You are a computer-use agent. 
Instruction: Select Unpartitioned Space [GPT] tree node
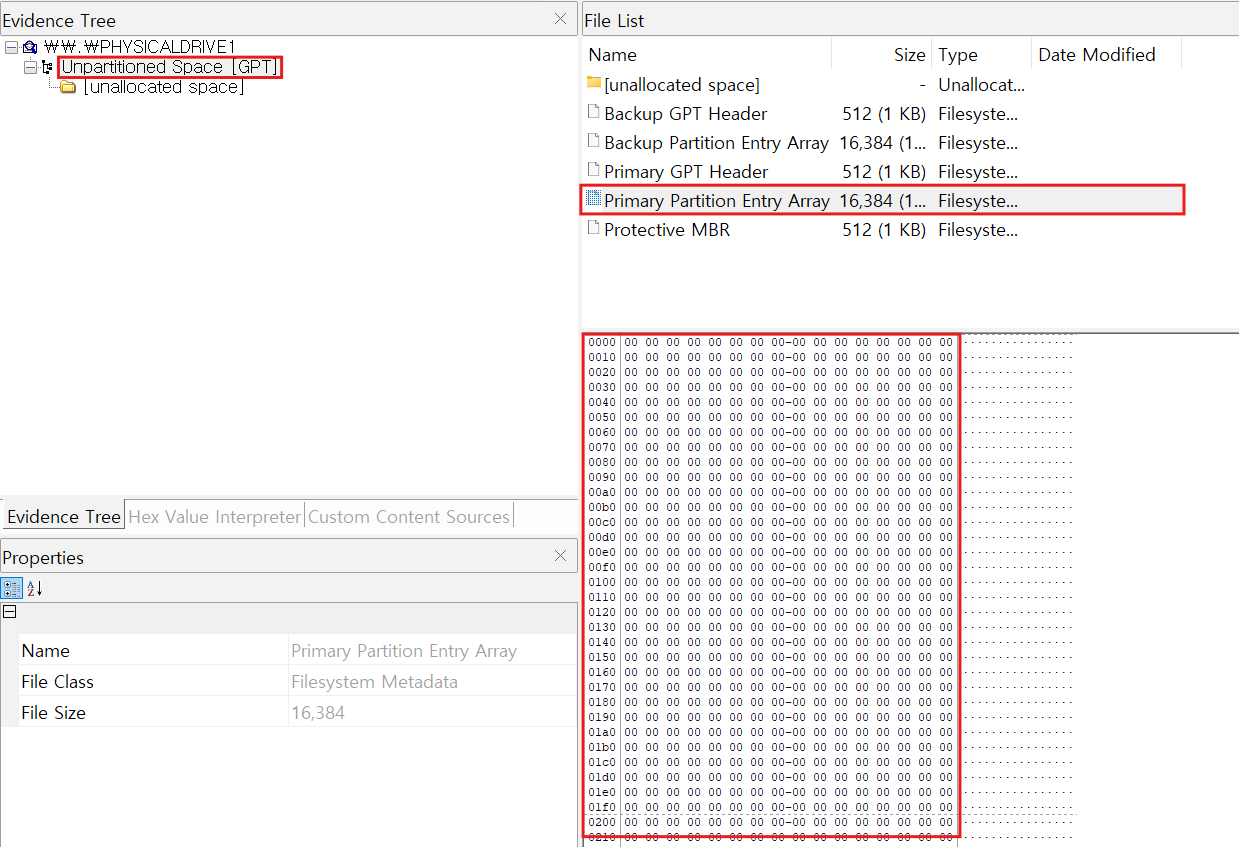[170, 67]
